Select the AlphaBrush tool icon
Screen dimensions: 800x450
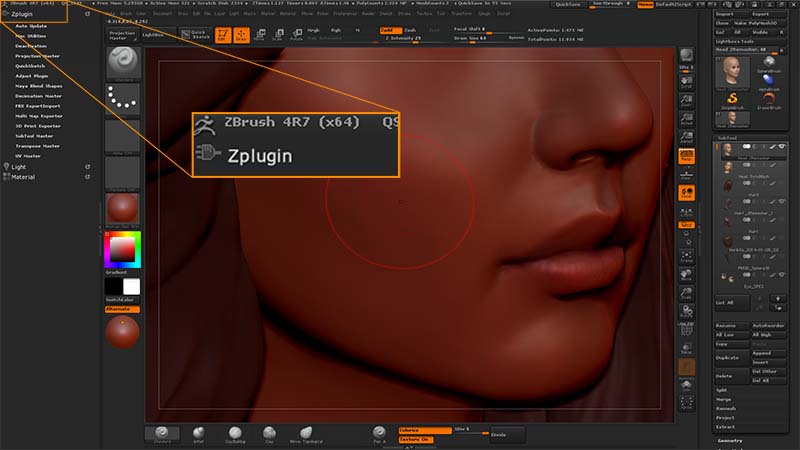click(x=769, y=82)
